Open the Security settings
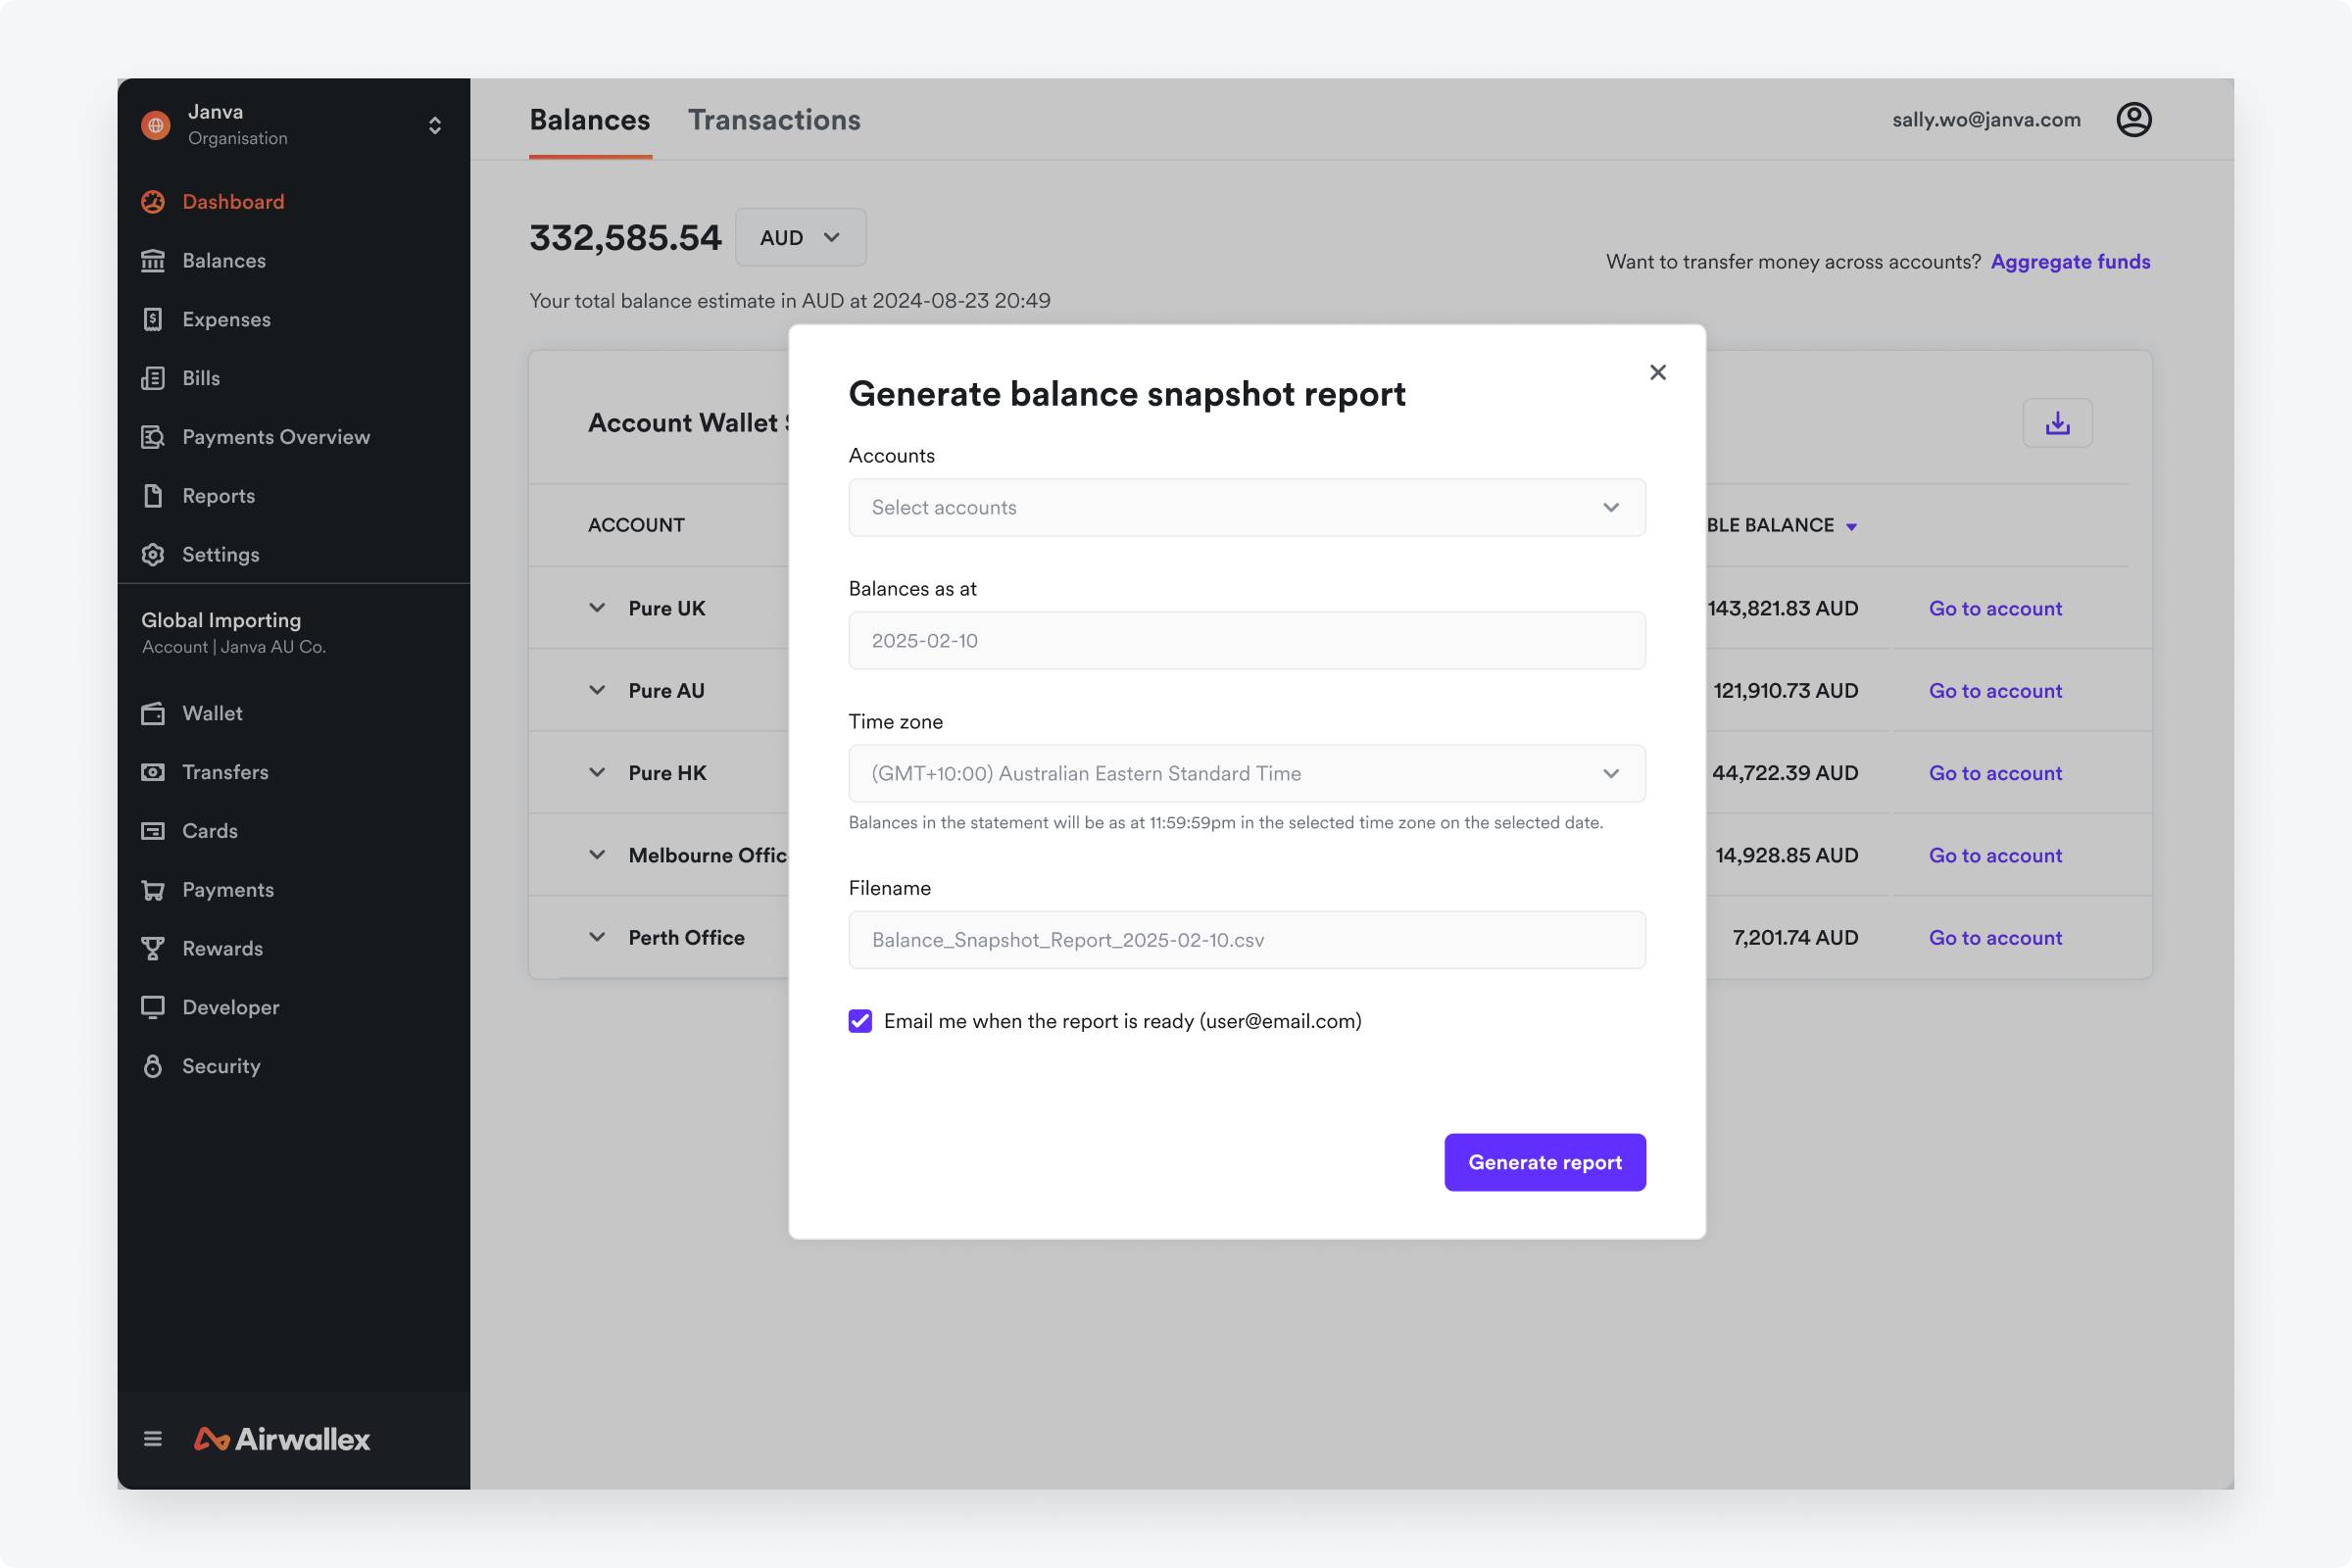The width and height of the screenshot is (2352, 1568). (221, 1065)
